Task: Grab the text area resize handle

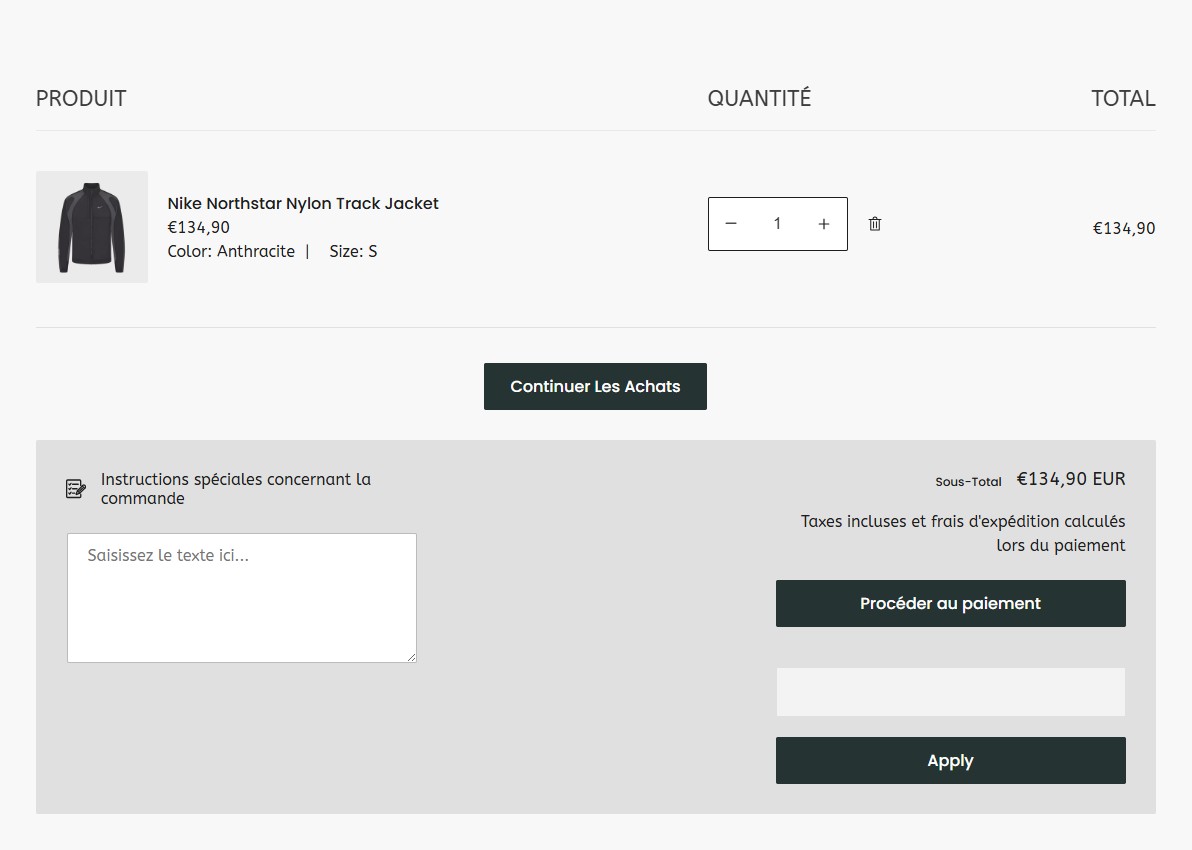Action: click(410, 656)
